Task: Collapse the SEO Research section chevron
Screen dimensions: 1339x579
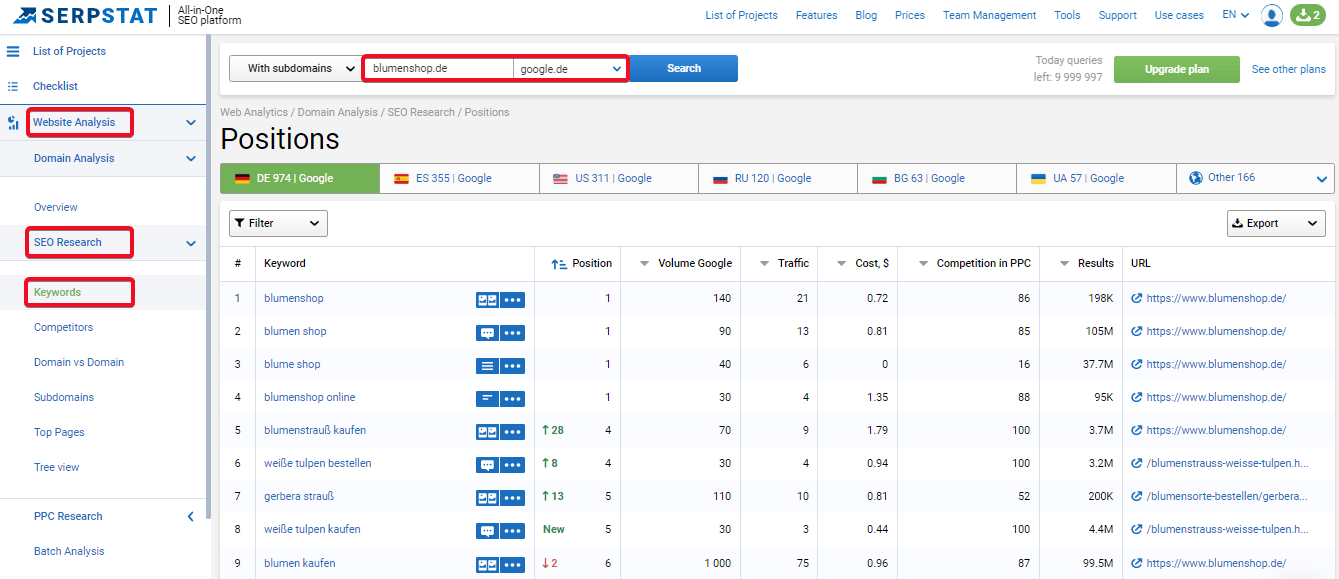Action: click(191, 242)
